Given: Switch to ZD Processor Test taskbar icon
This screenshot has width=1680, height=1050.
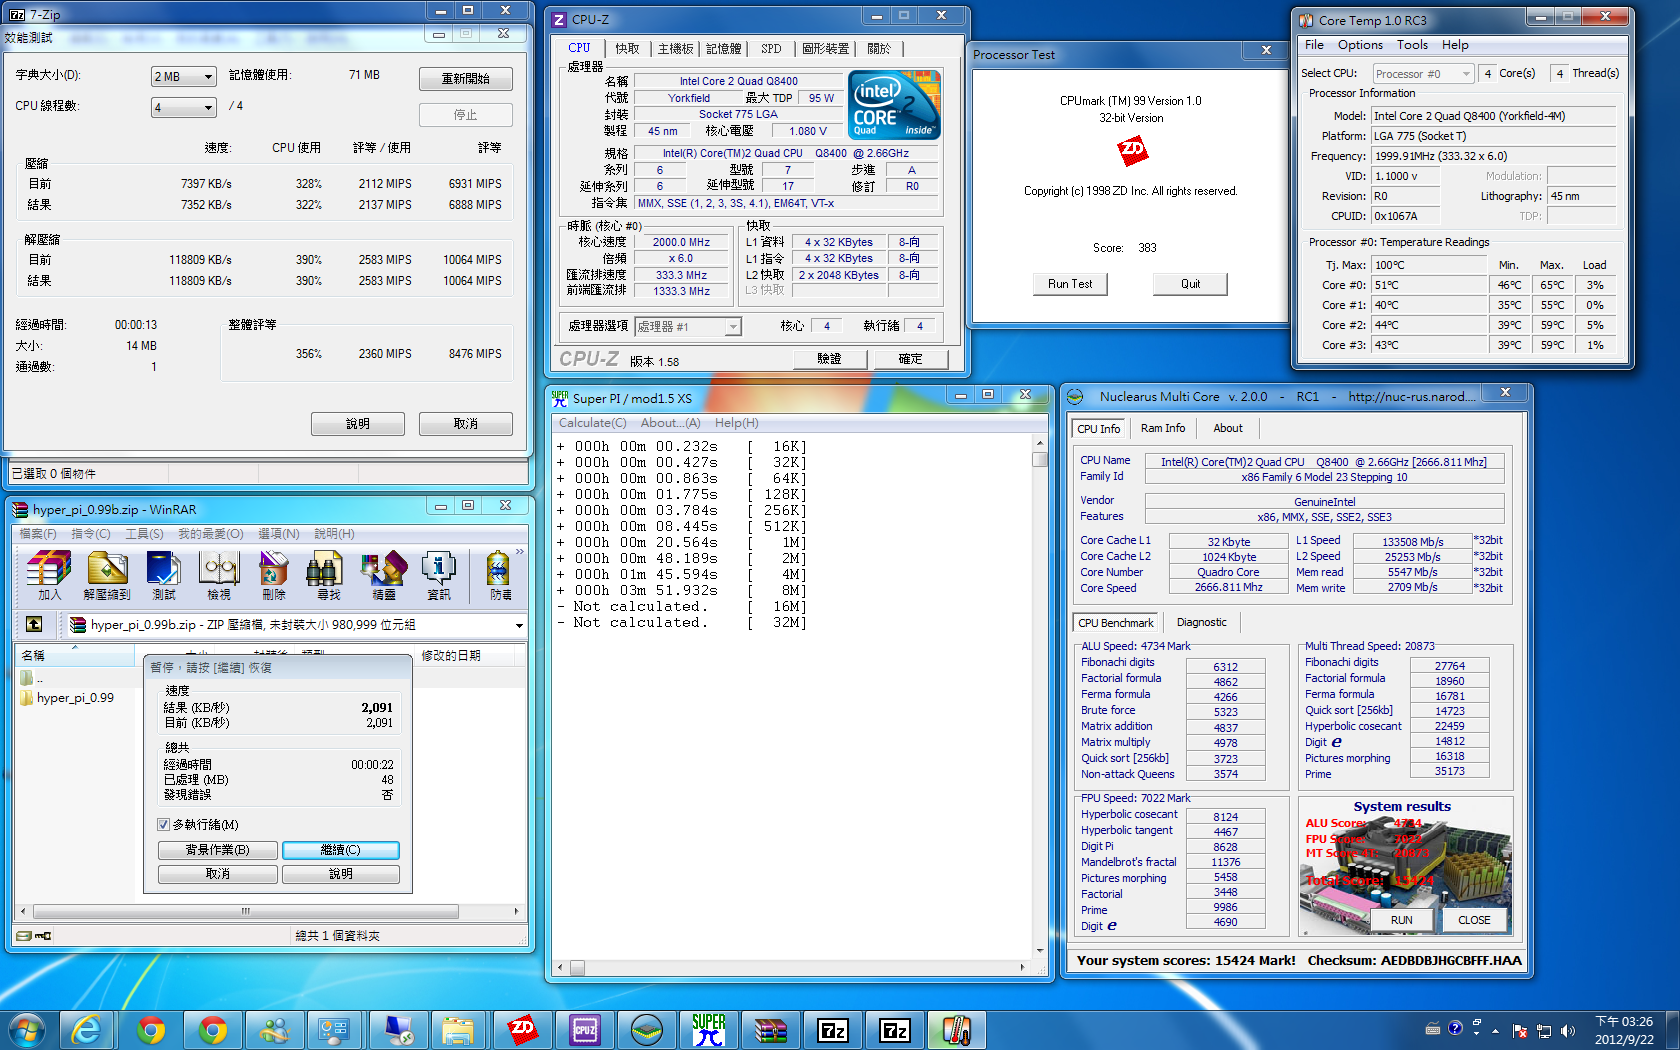Looking at the screenshot, I should pyautogui.click(x=522, y=1030).
